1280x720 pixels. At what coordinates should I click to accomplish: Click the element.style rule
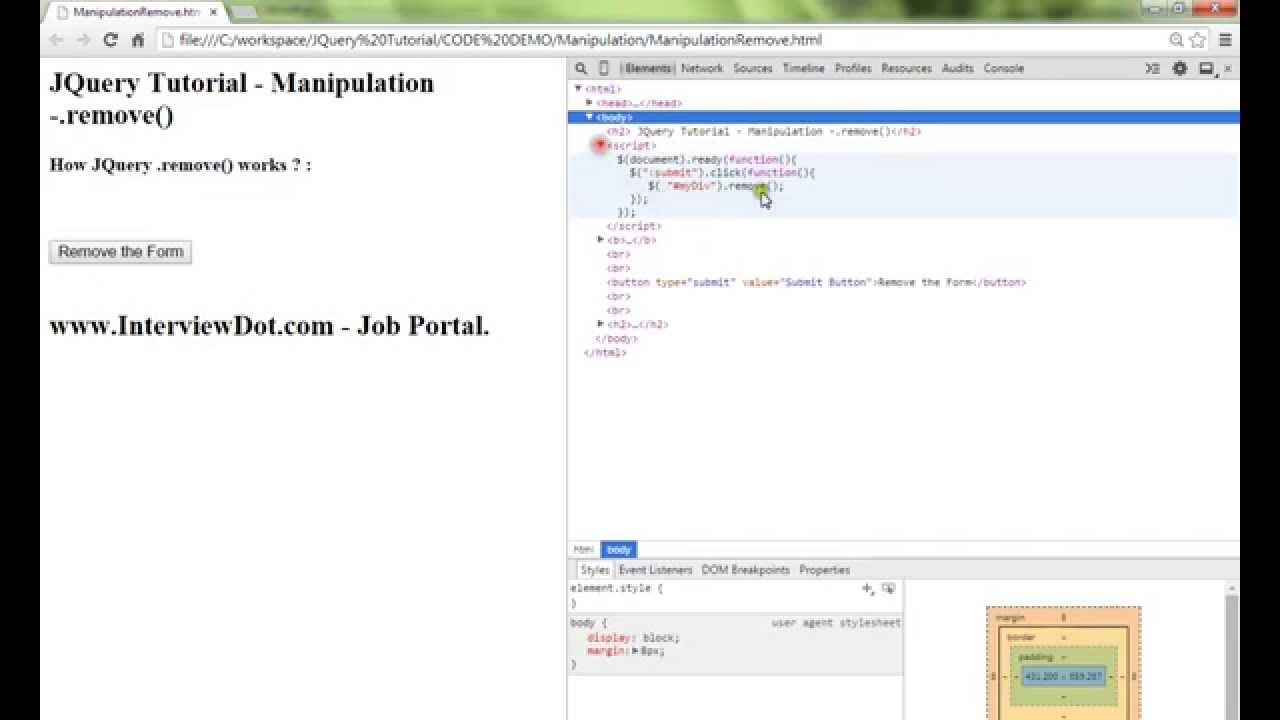616,589
